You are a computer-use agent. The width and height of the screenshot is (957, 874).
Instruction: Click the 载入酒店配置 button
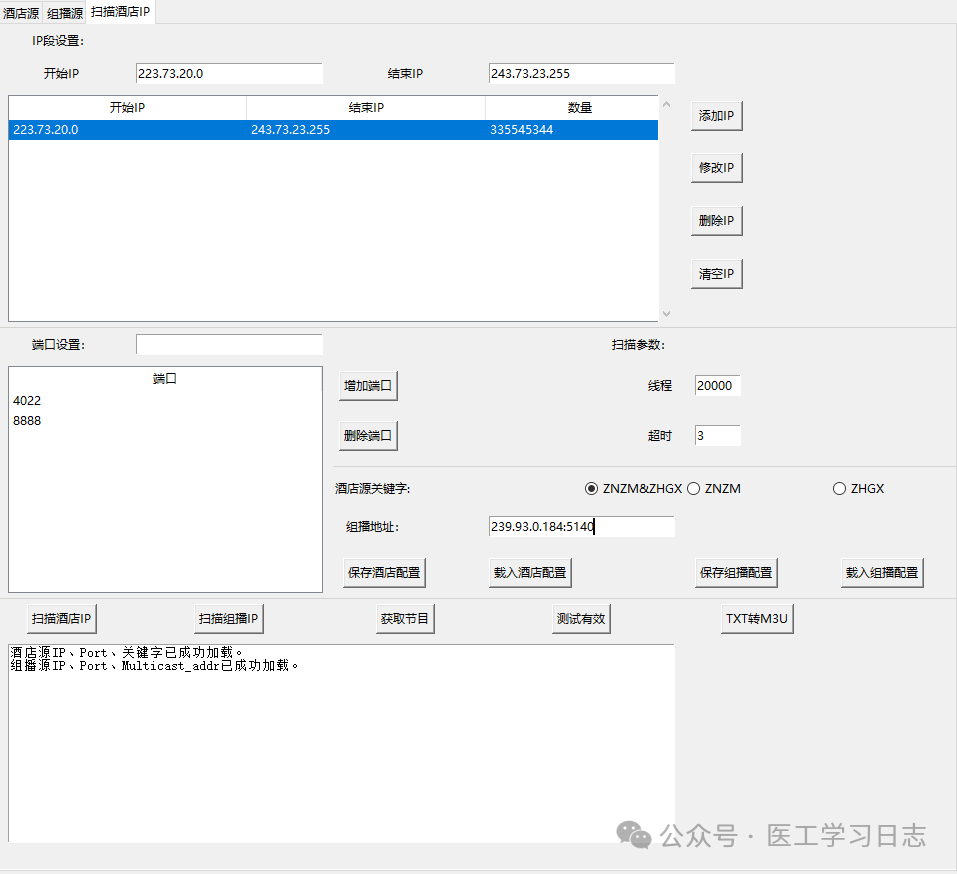pyautogui.click(x=530, y=572)
